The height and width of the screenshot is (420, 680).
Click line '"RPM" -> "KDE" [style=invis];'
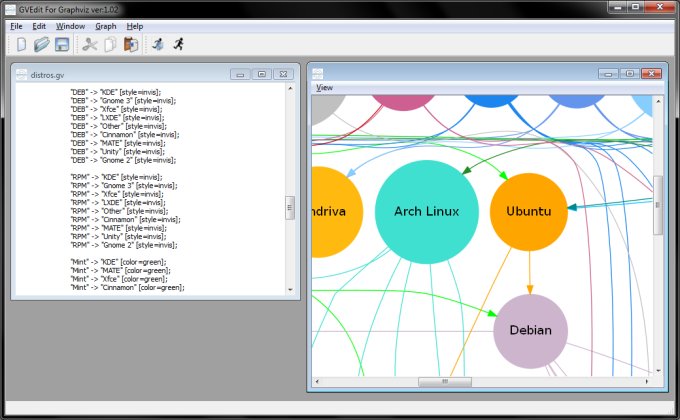(x=116, y=177)
